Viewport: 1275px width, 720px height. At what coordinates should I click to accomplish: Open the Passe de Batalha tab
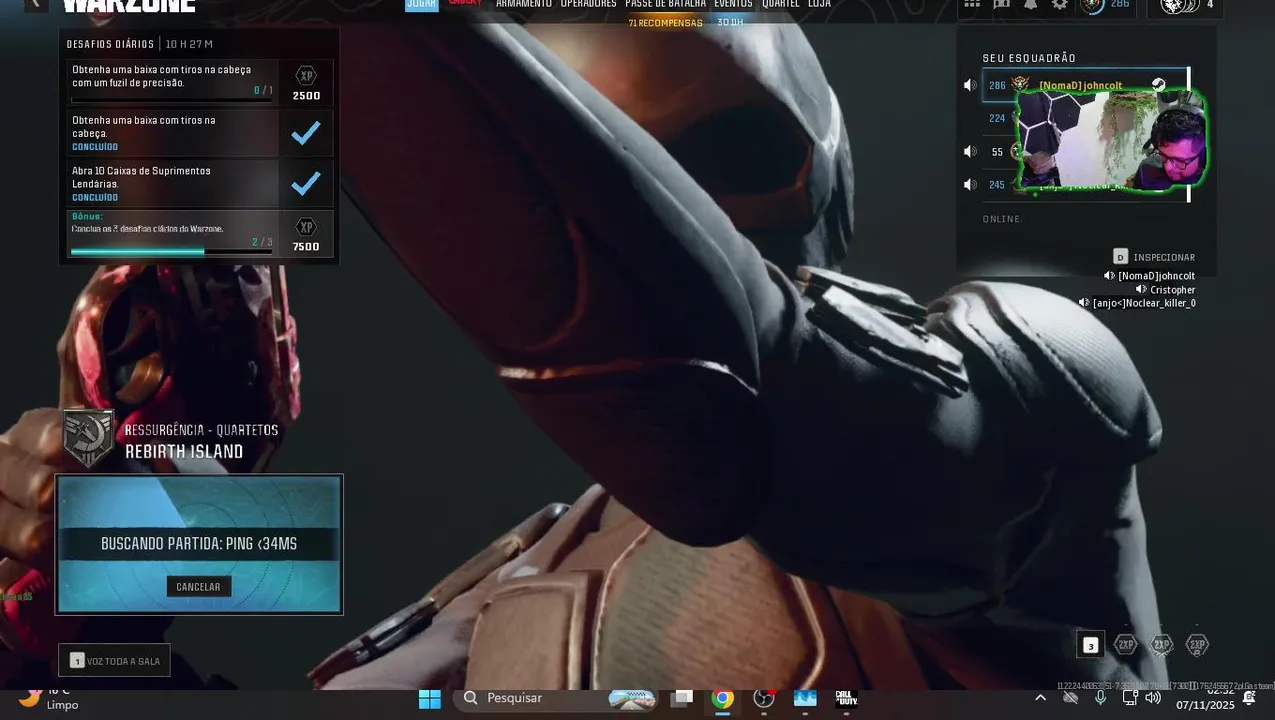coord(666,4)
